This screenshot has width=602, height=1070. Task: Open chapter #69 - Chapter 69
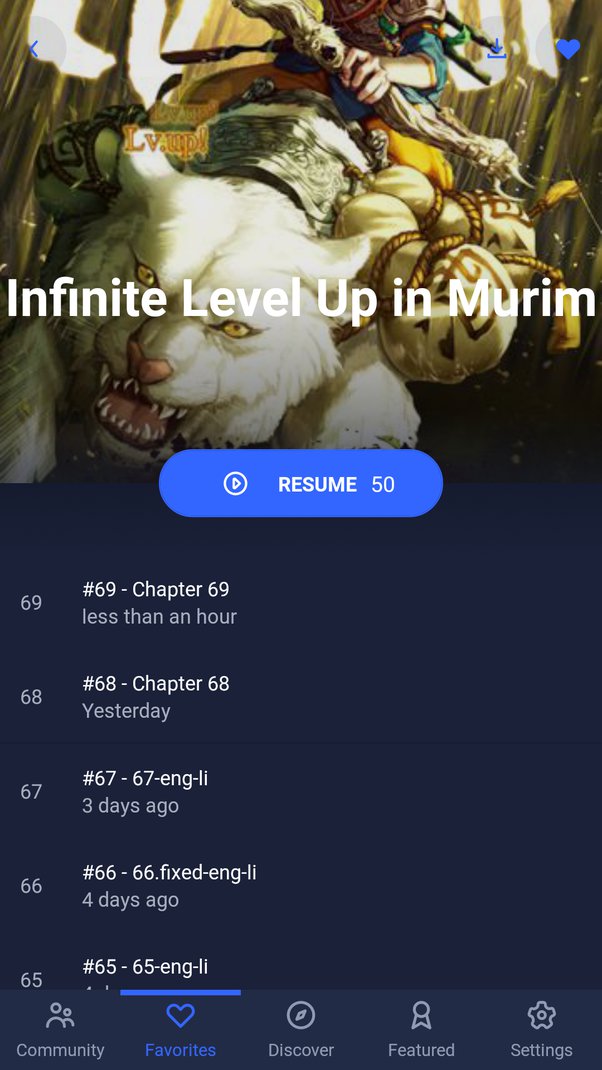click(301, 603)
